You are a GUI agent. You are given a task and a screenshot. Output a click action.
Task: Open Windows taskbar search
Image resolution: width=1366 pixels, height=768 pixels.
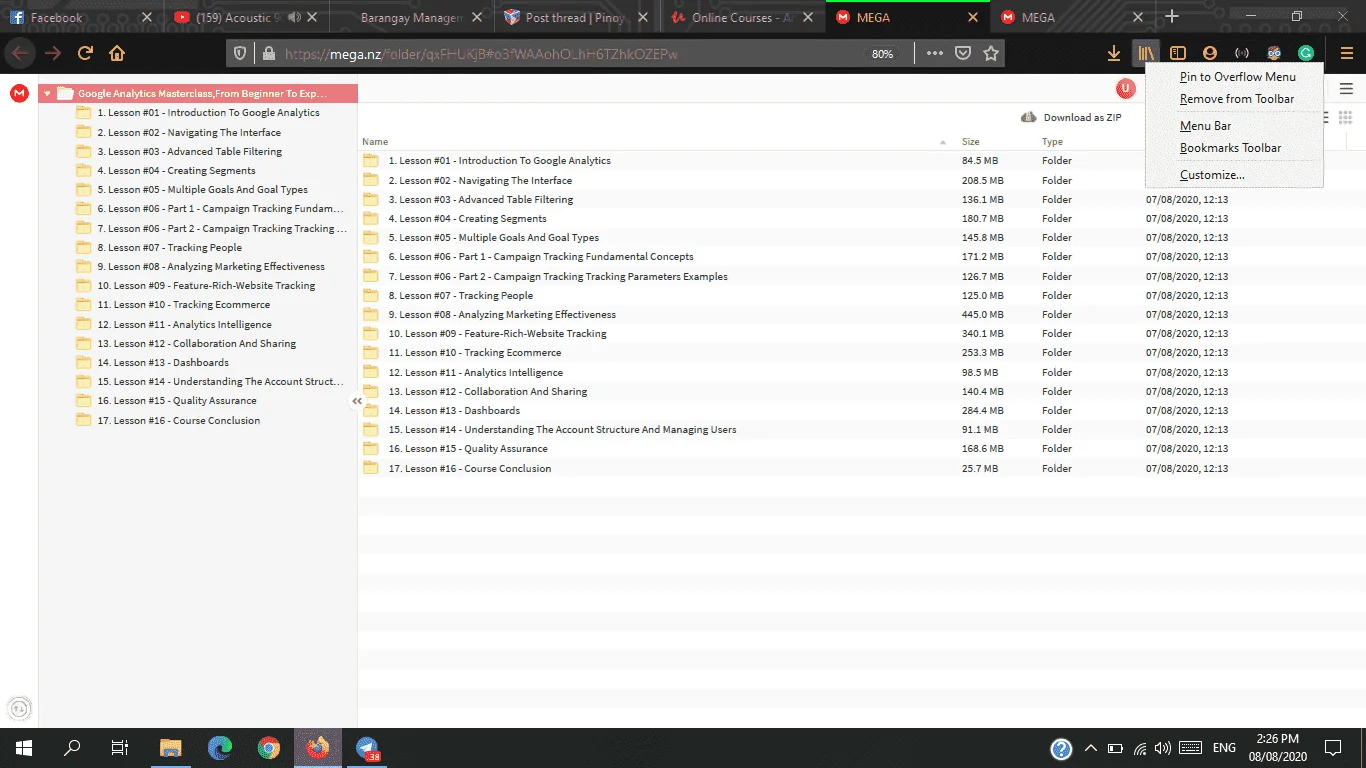pos(72,748)
